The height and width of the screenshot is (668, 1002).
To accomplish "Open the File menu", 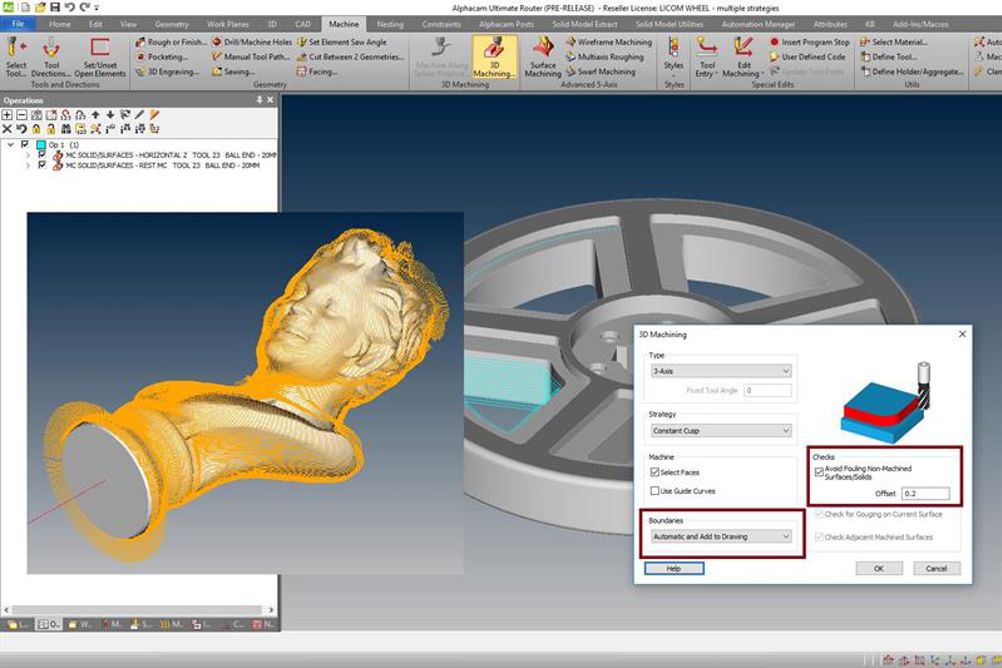I will point(18,24).
